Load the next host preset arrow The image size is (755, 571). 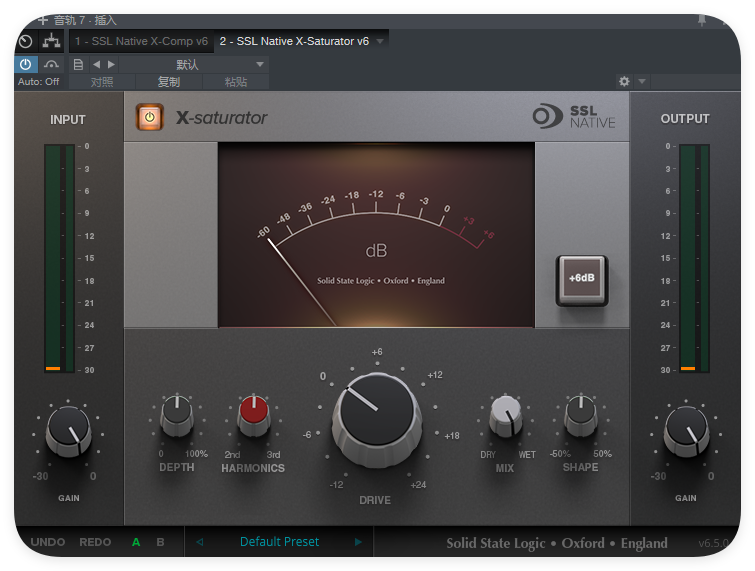click(x=111, y=65)
